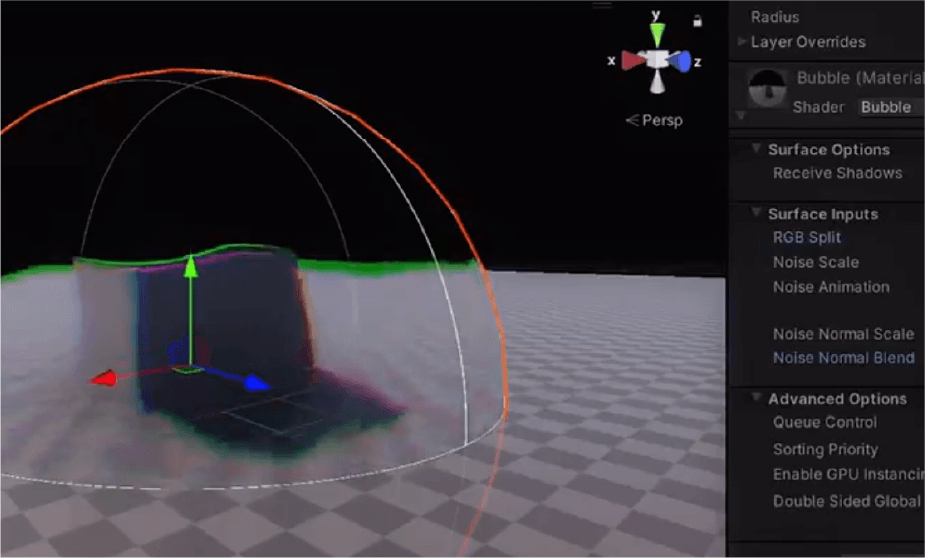The image size is (925, 558).
Task: Collapse the Surface Inputs foldout
Action: click(x=757, y=213)
